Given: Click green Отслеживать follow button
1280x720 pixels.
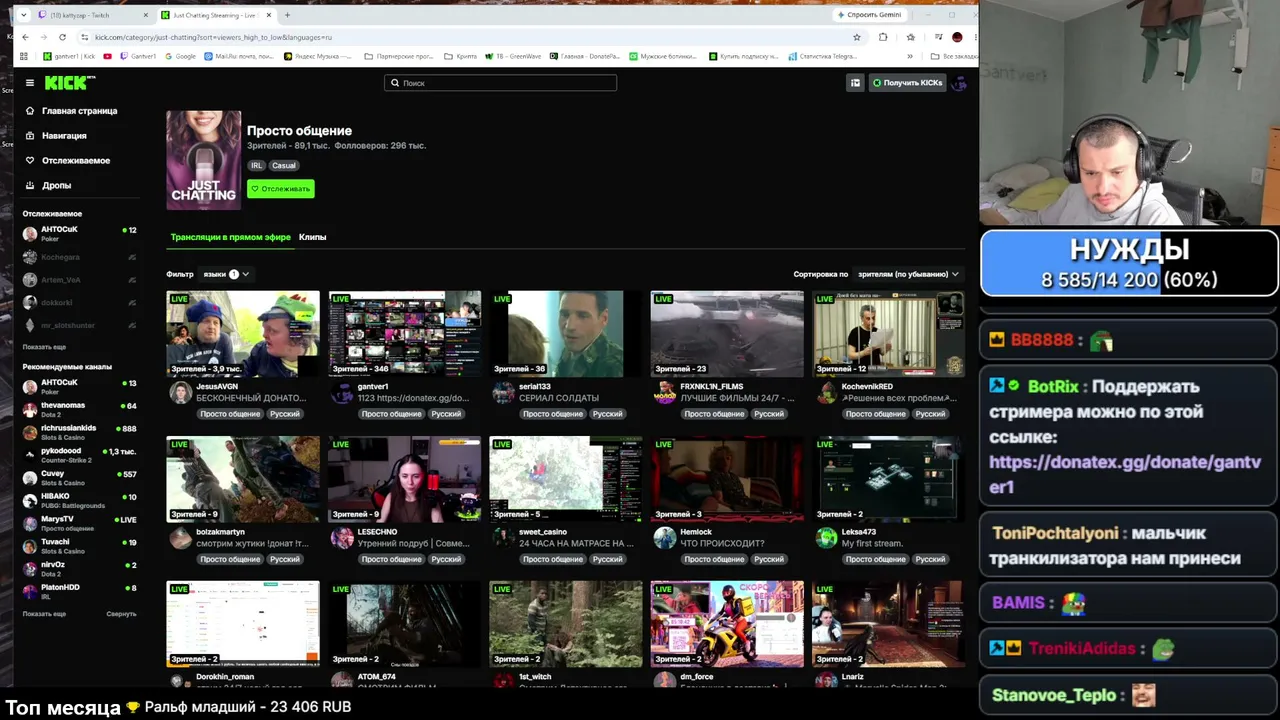Looking at the screenshot, I should click(x=281, y=188).
